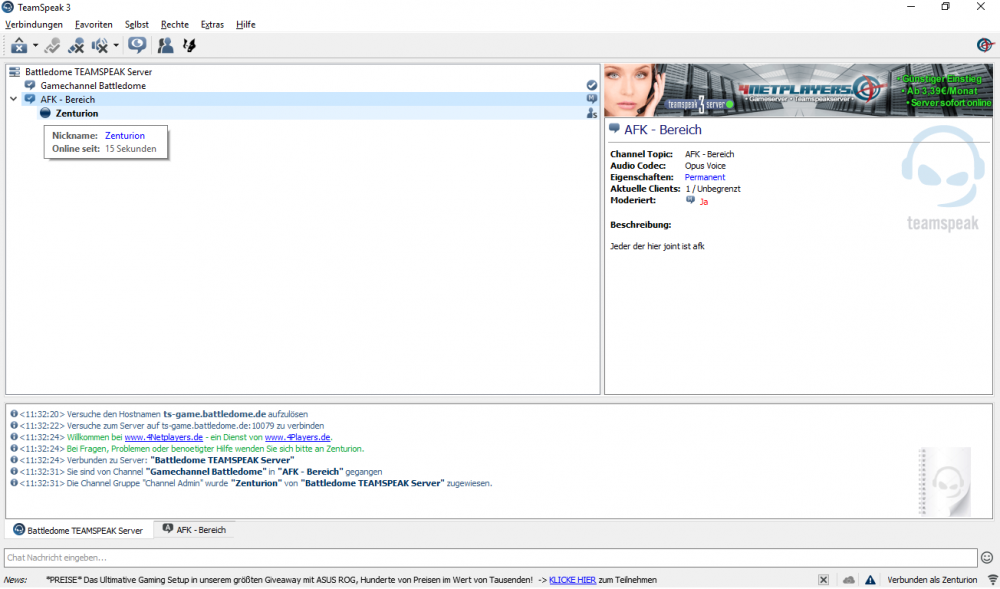
Task: Open the www.4Netplayers.de link in the chat log
Action: (164, 437)
